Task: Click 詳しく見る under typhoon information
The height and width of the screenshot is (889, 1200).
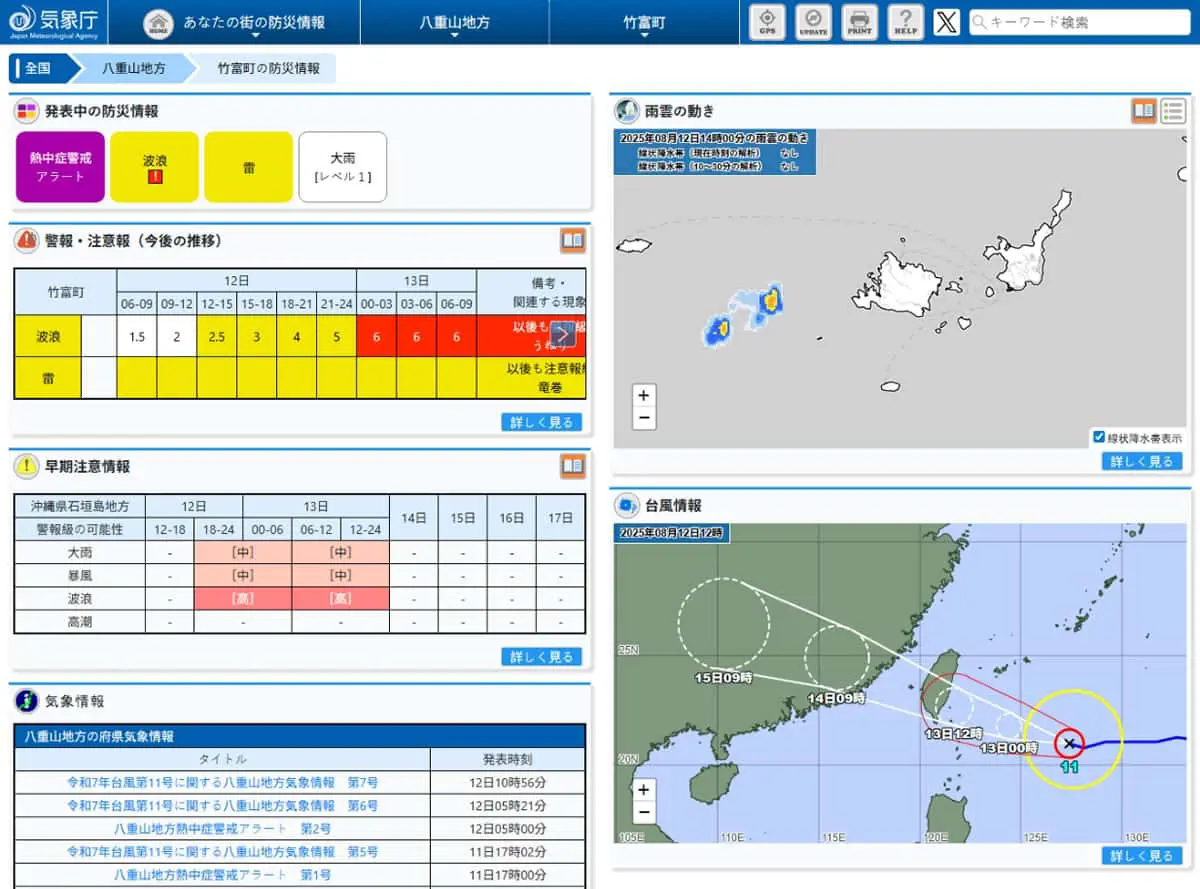Action: click(x=1142, y=856)
